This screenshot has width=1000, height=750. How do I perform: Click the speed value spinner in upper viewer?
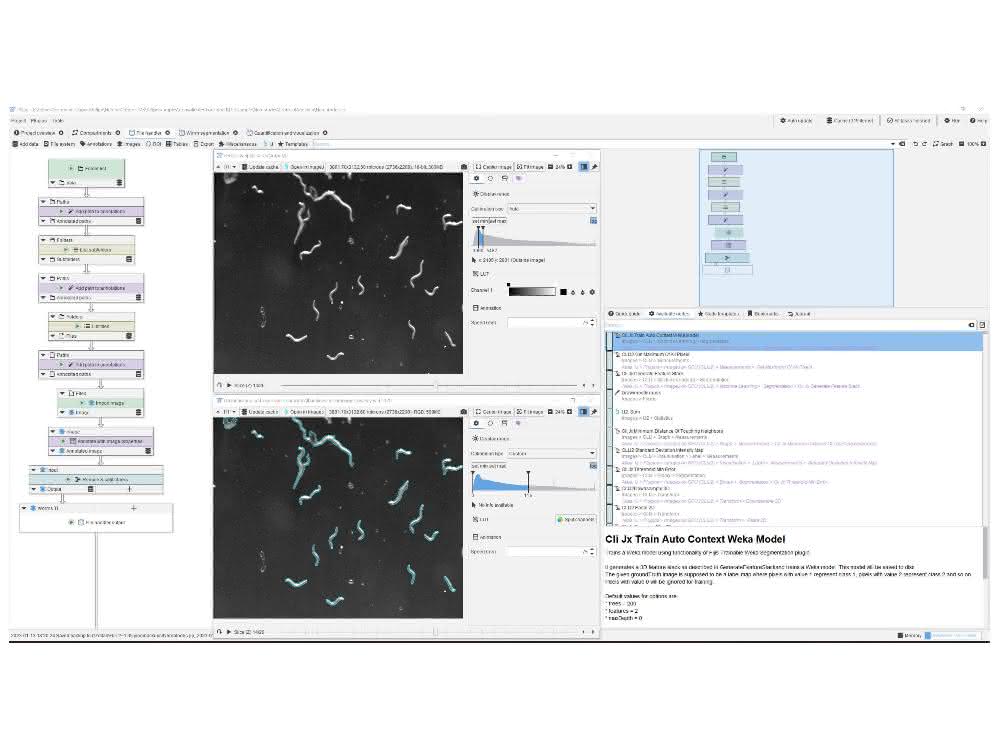click(x=552, y=323)
